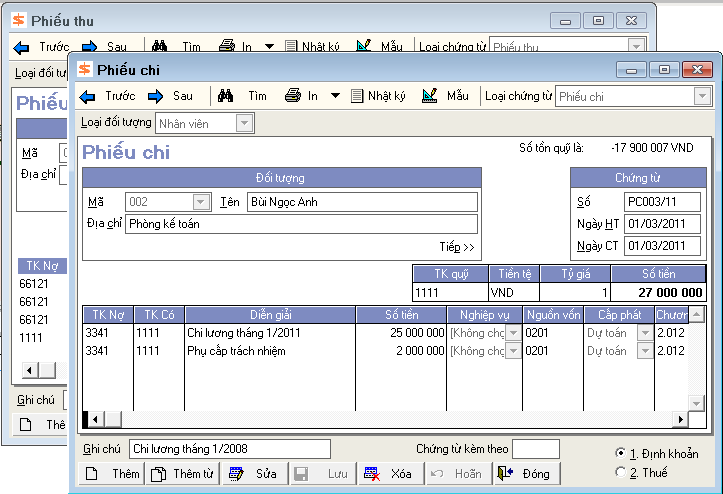Click the Ngày CT date field
723x494 pixels.
point(662,246)
